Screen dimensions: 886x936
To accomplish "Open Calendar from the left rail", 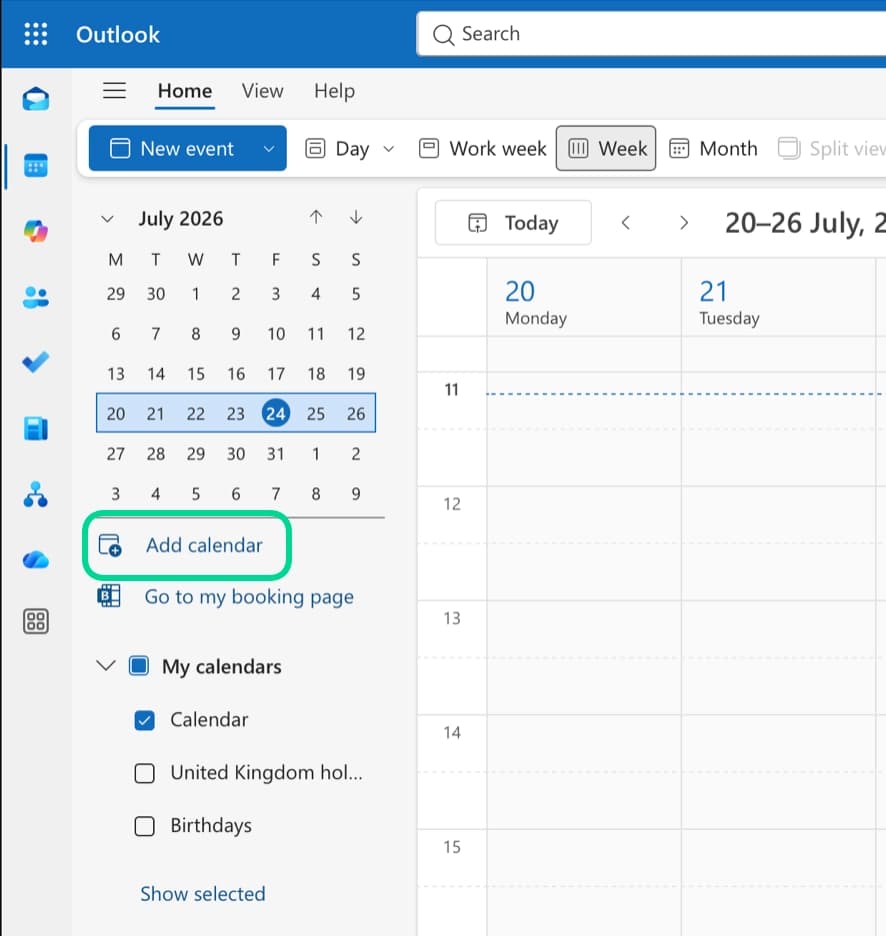I will [36, 165].
